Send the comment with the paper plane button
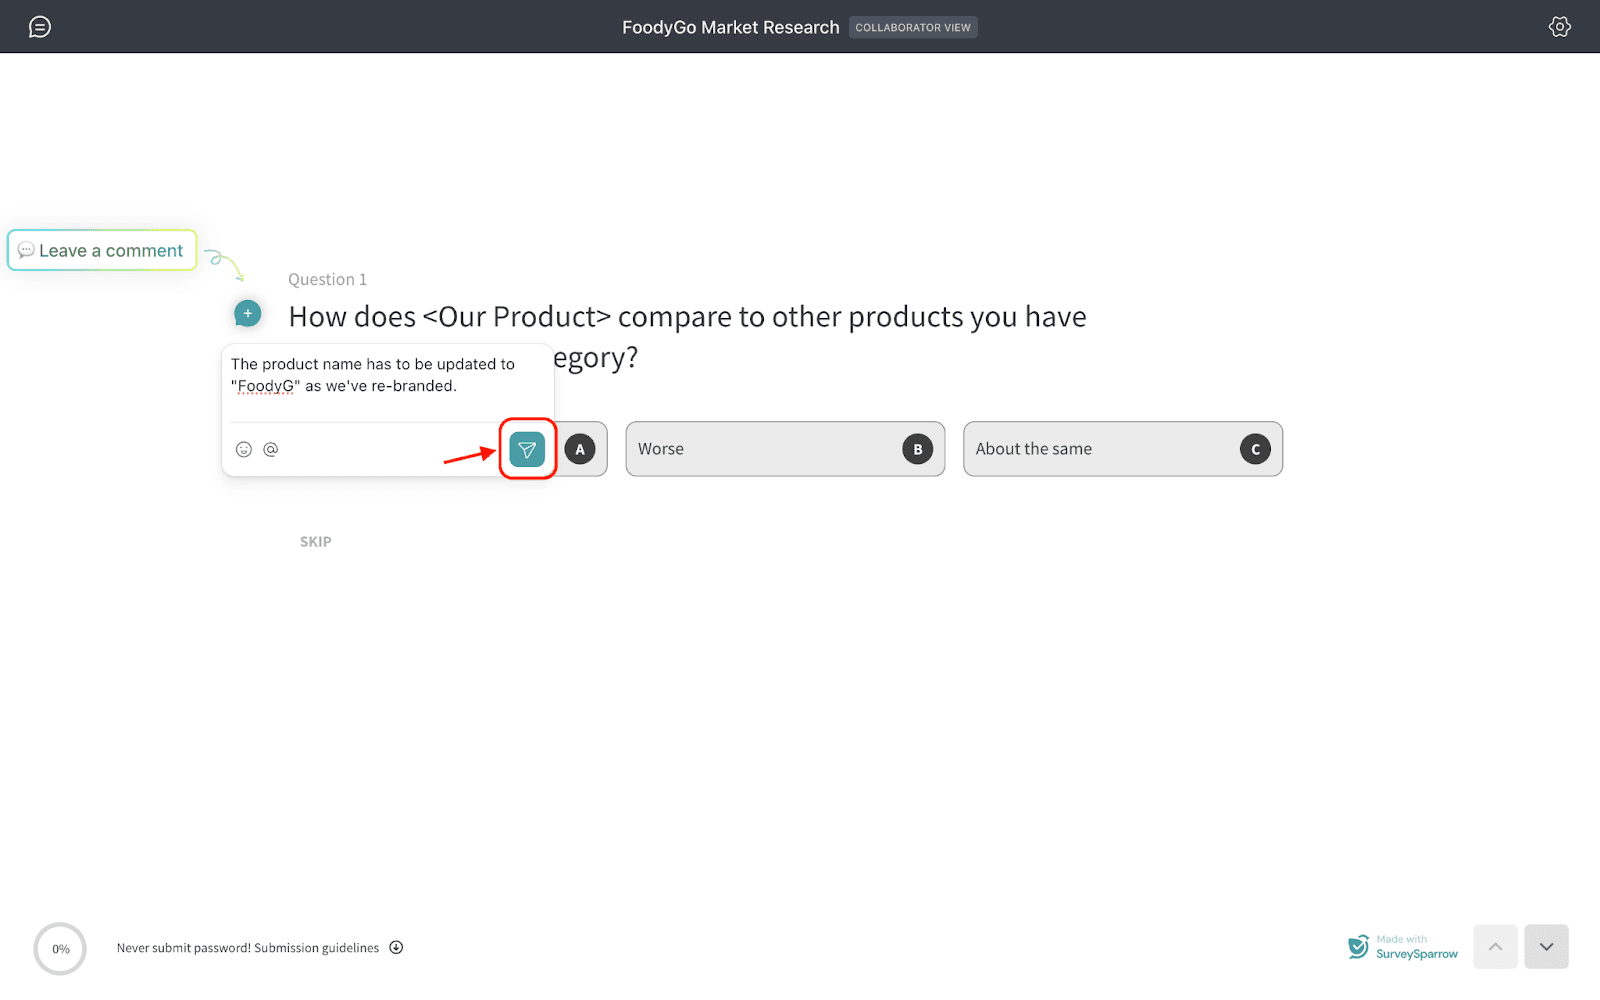 527,449
